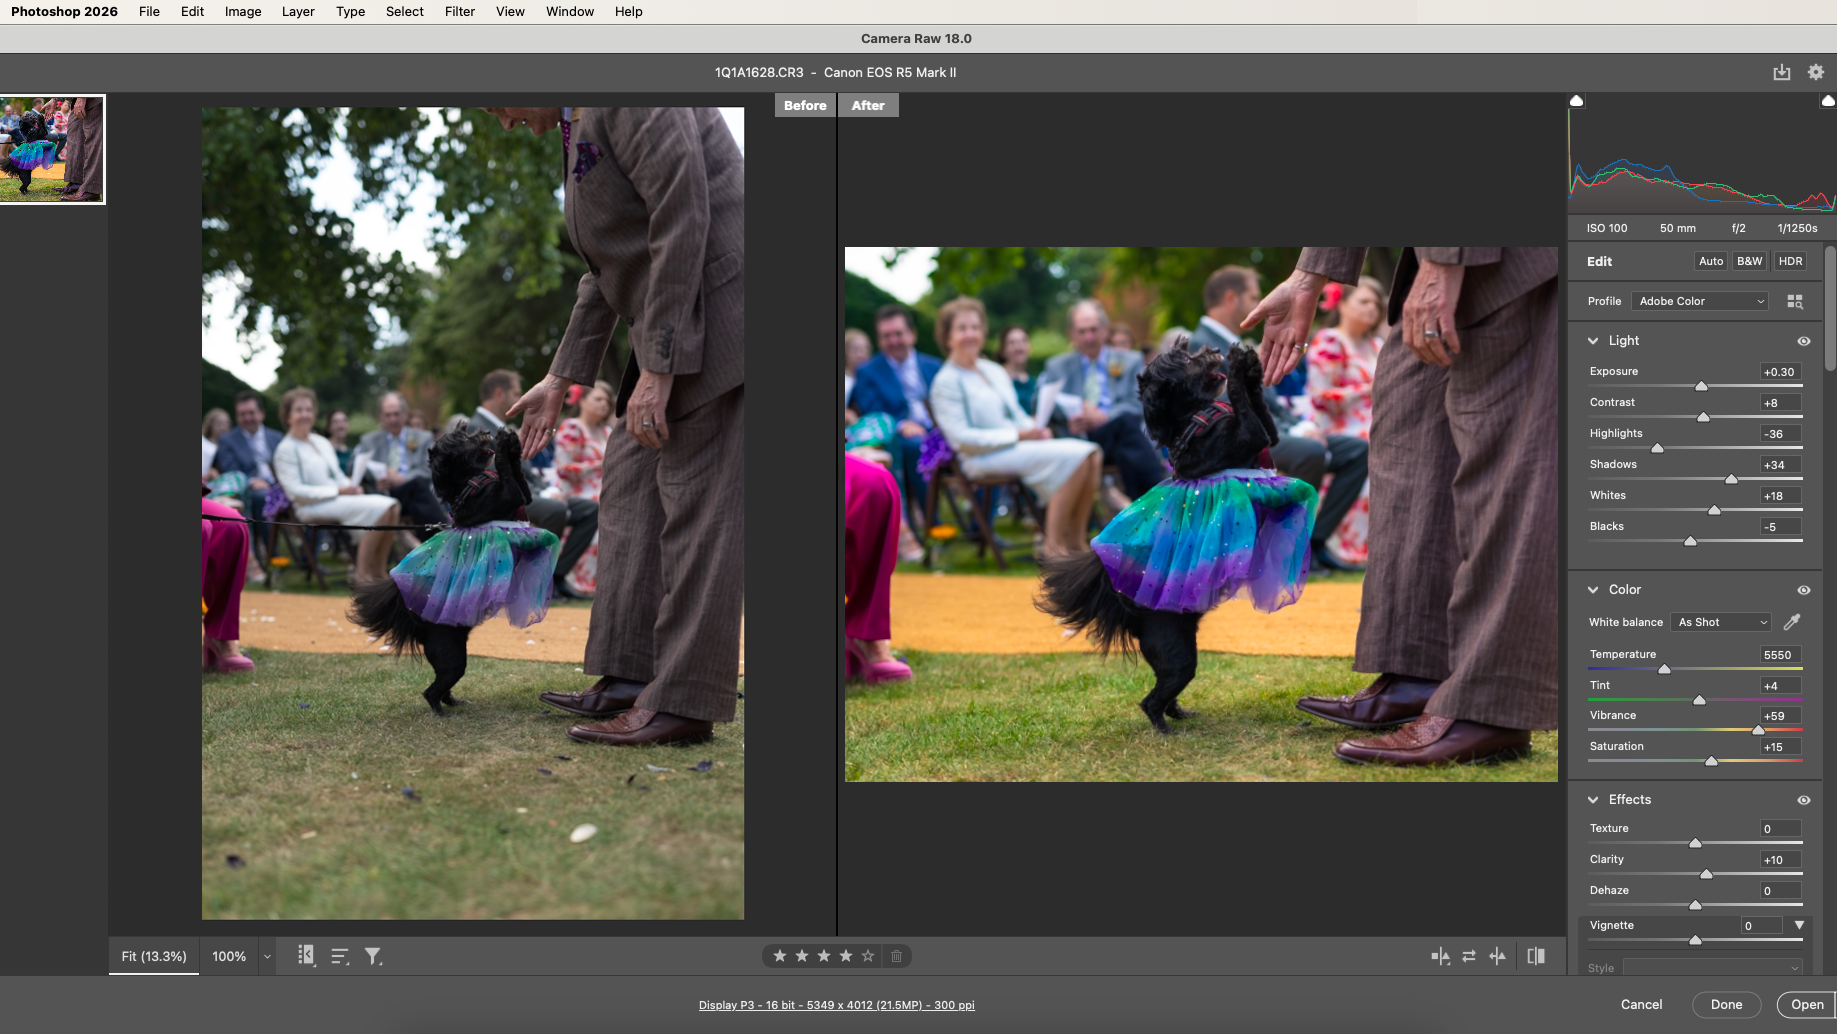The image size is (1837, 1034).
Task: Open the Browse Profiles icon beside Adobe Color
Action: pyautogui.click(x=1795, y=300)
